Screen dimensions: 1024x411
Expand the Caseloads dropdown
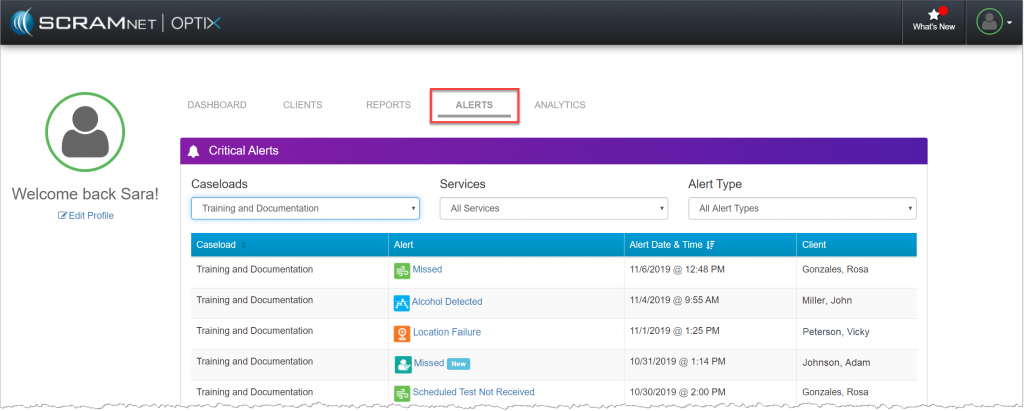coord(305,208)
